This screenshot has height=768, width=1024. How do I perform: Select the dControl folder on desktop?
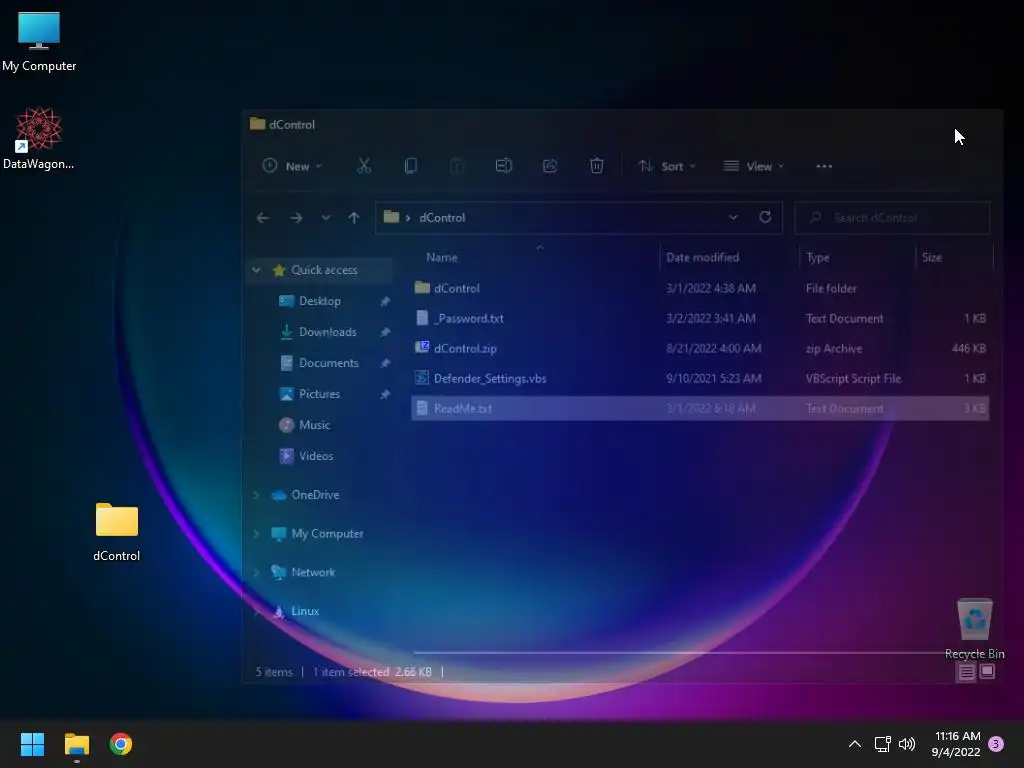coord(117,532)
